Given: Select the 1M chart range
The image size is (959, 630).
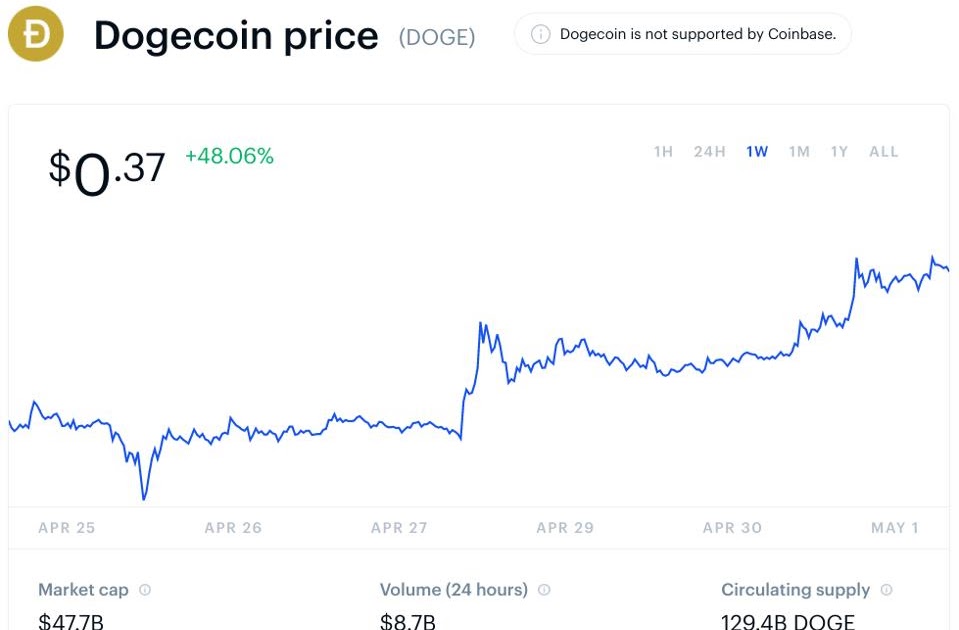Looking at the screenshot, I should click(x=799, y=152).
